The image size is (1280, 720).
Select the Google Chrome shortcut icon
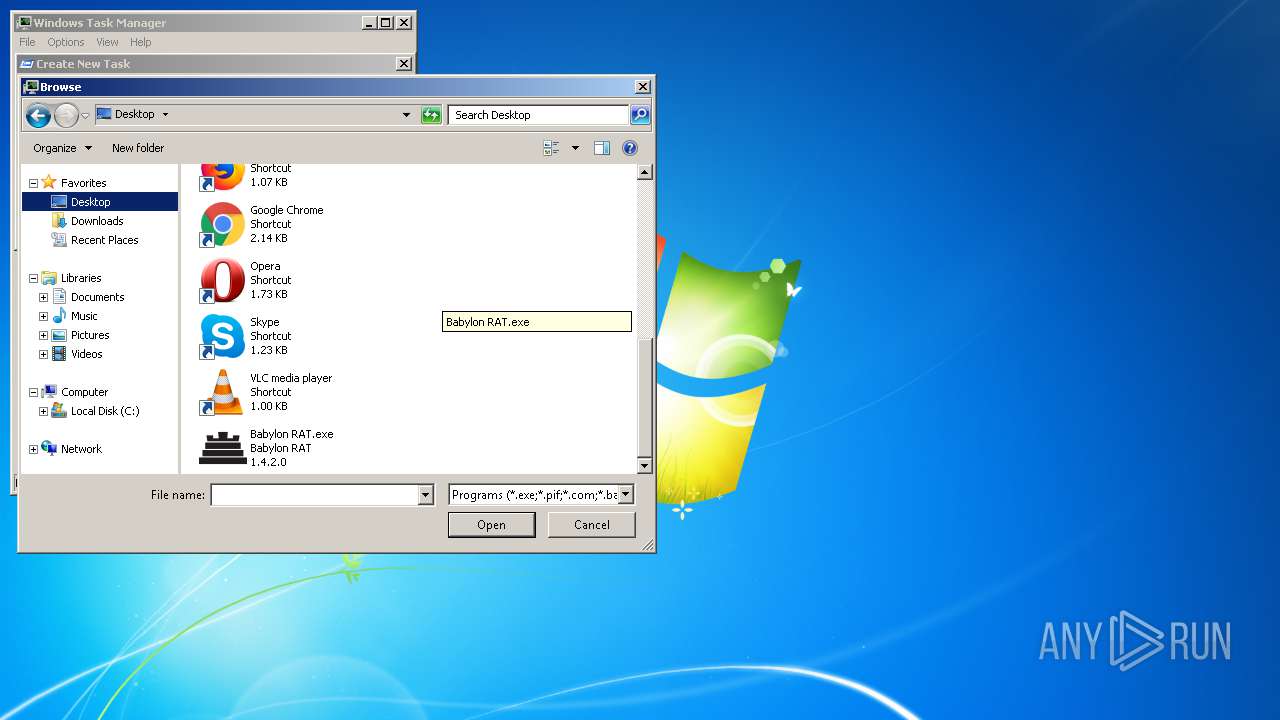click(222, 224)
